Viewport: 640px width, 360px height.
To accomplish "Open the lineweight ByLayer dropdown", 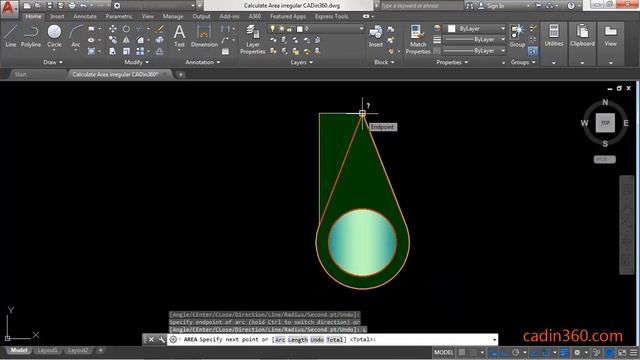I will click(474, 40).
